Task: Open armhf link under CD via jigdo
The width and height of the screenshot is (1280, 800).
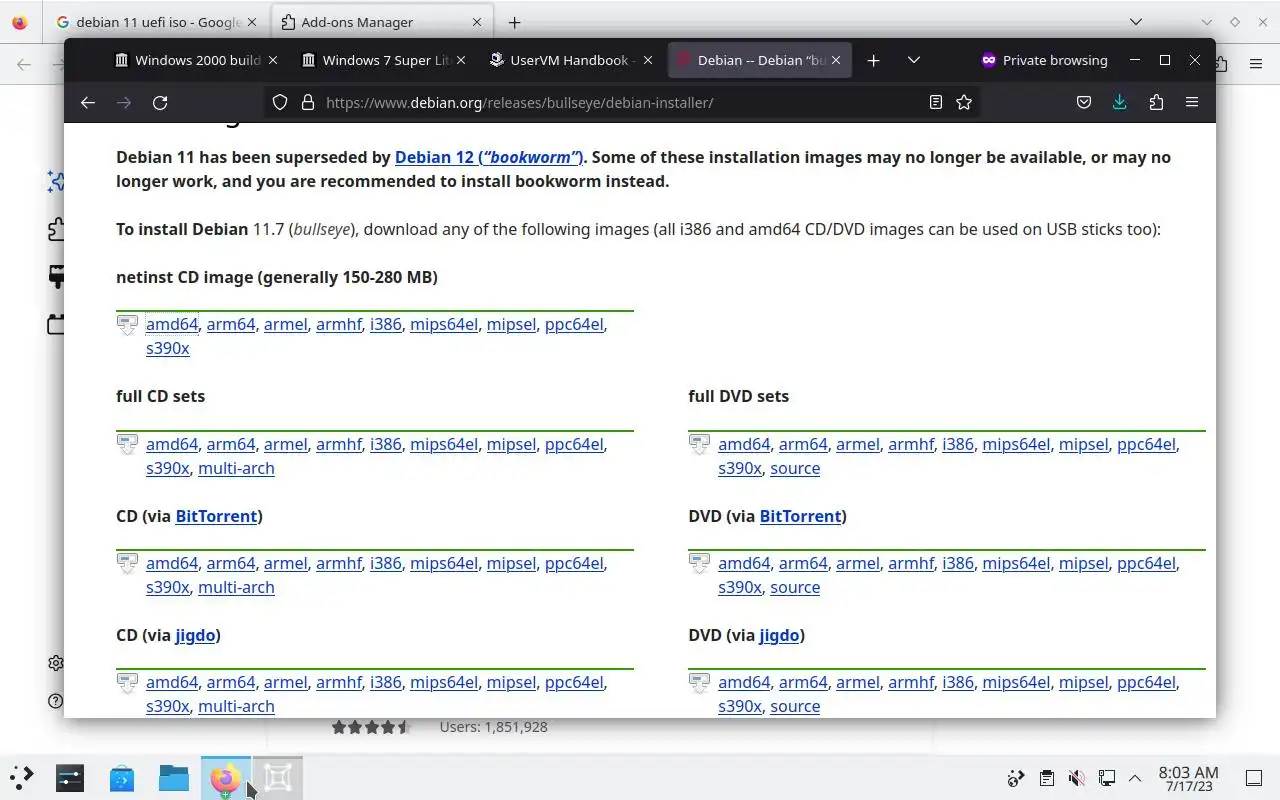Action: point(339,682)
